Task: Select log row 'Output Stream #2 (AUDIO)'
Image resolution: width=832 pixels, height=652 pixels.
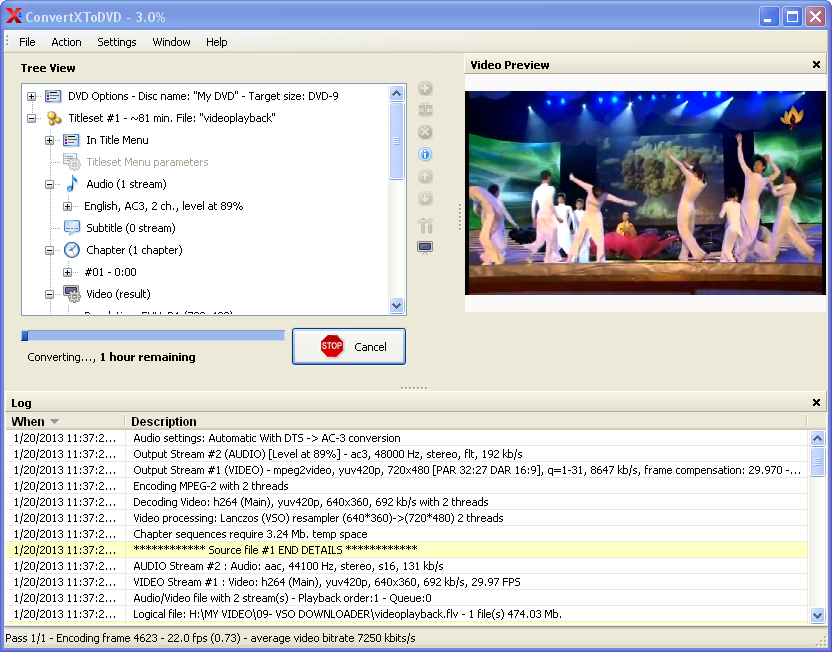Action: point(406,454)
